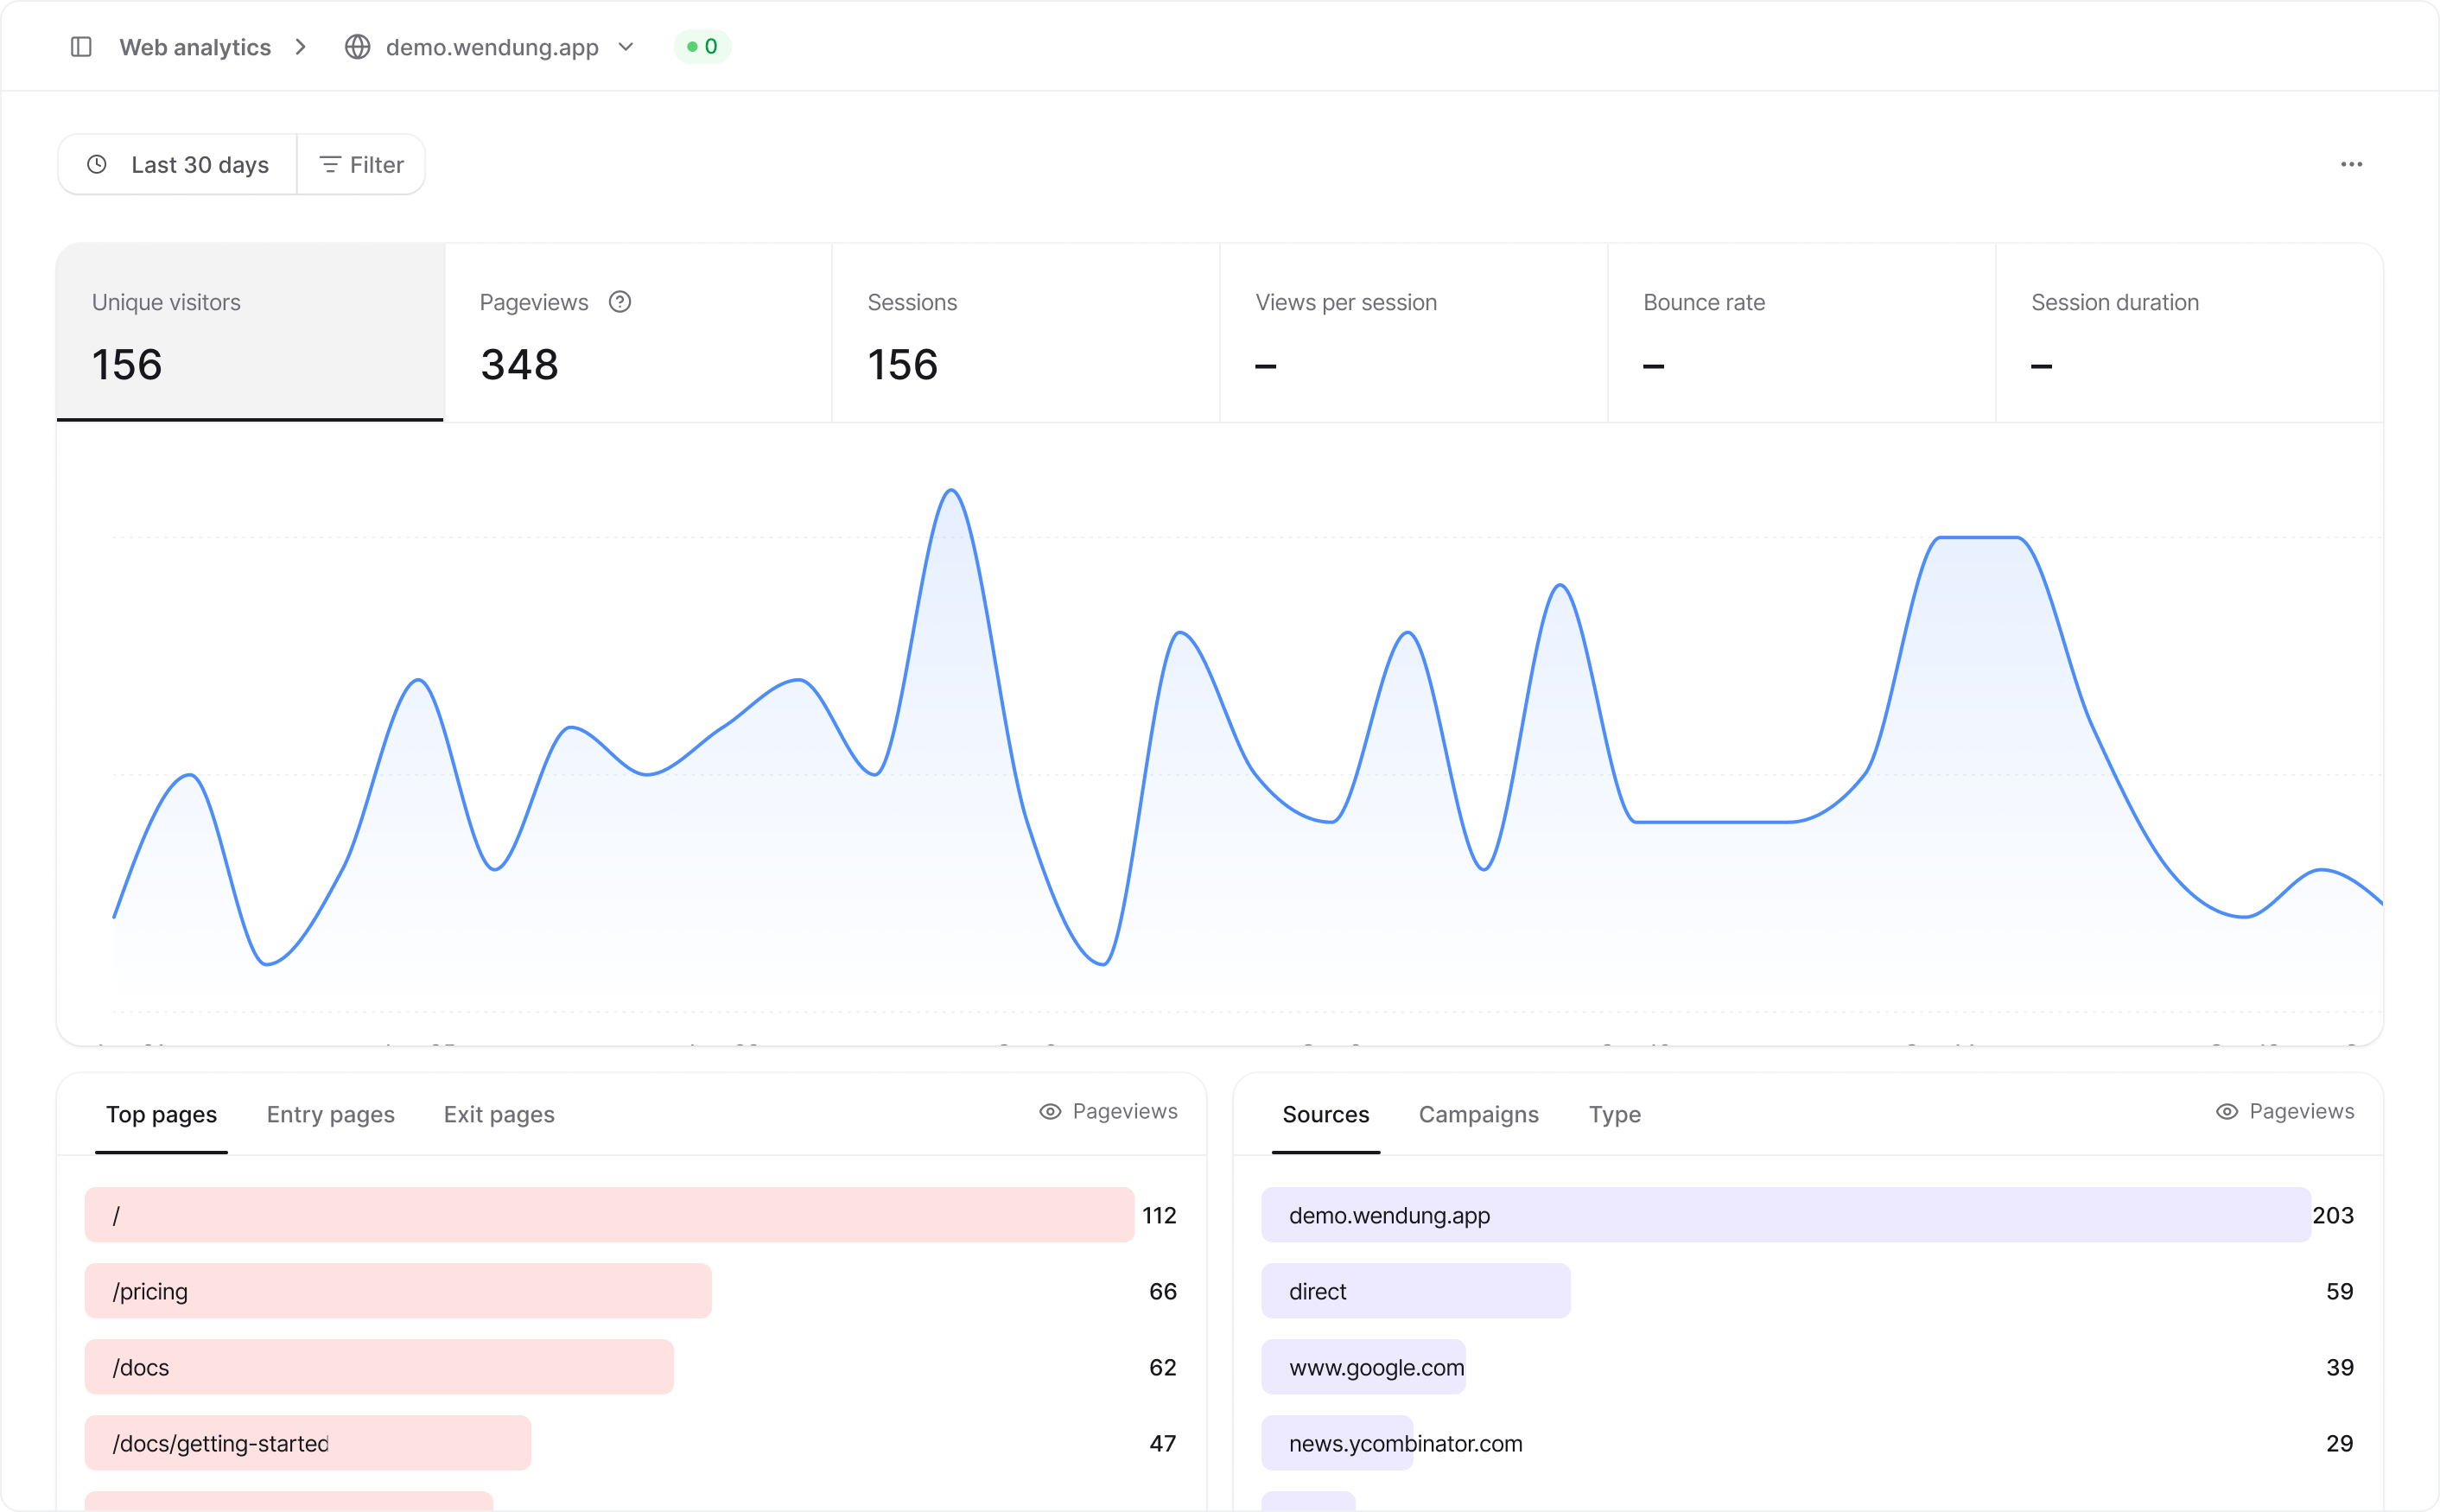Viewport: 2440px width, 1512px height.
Task: Switch to the Exit pages tab
Action: coord(499,1114)
